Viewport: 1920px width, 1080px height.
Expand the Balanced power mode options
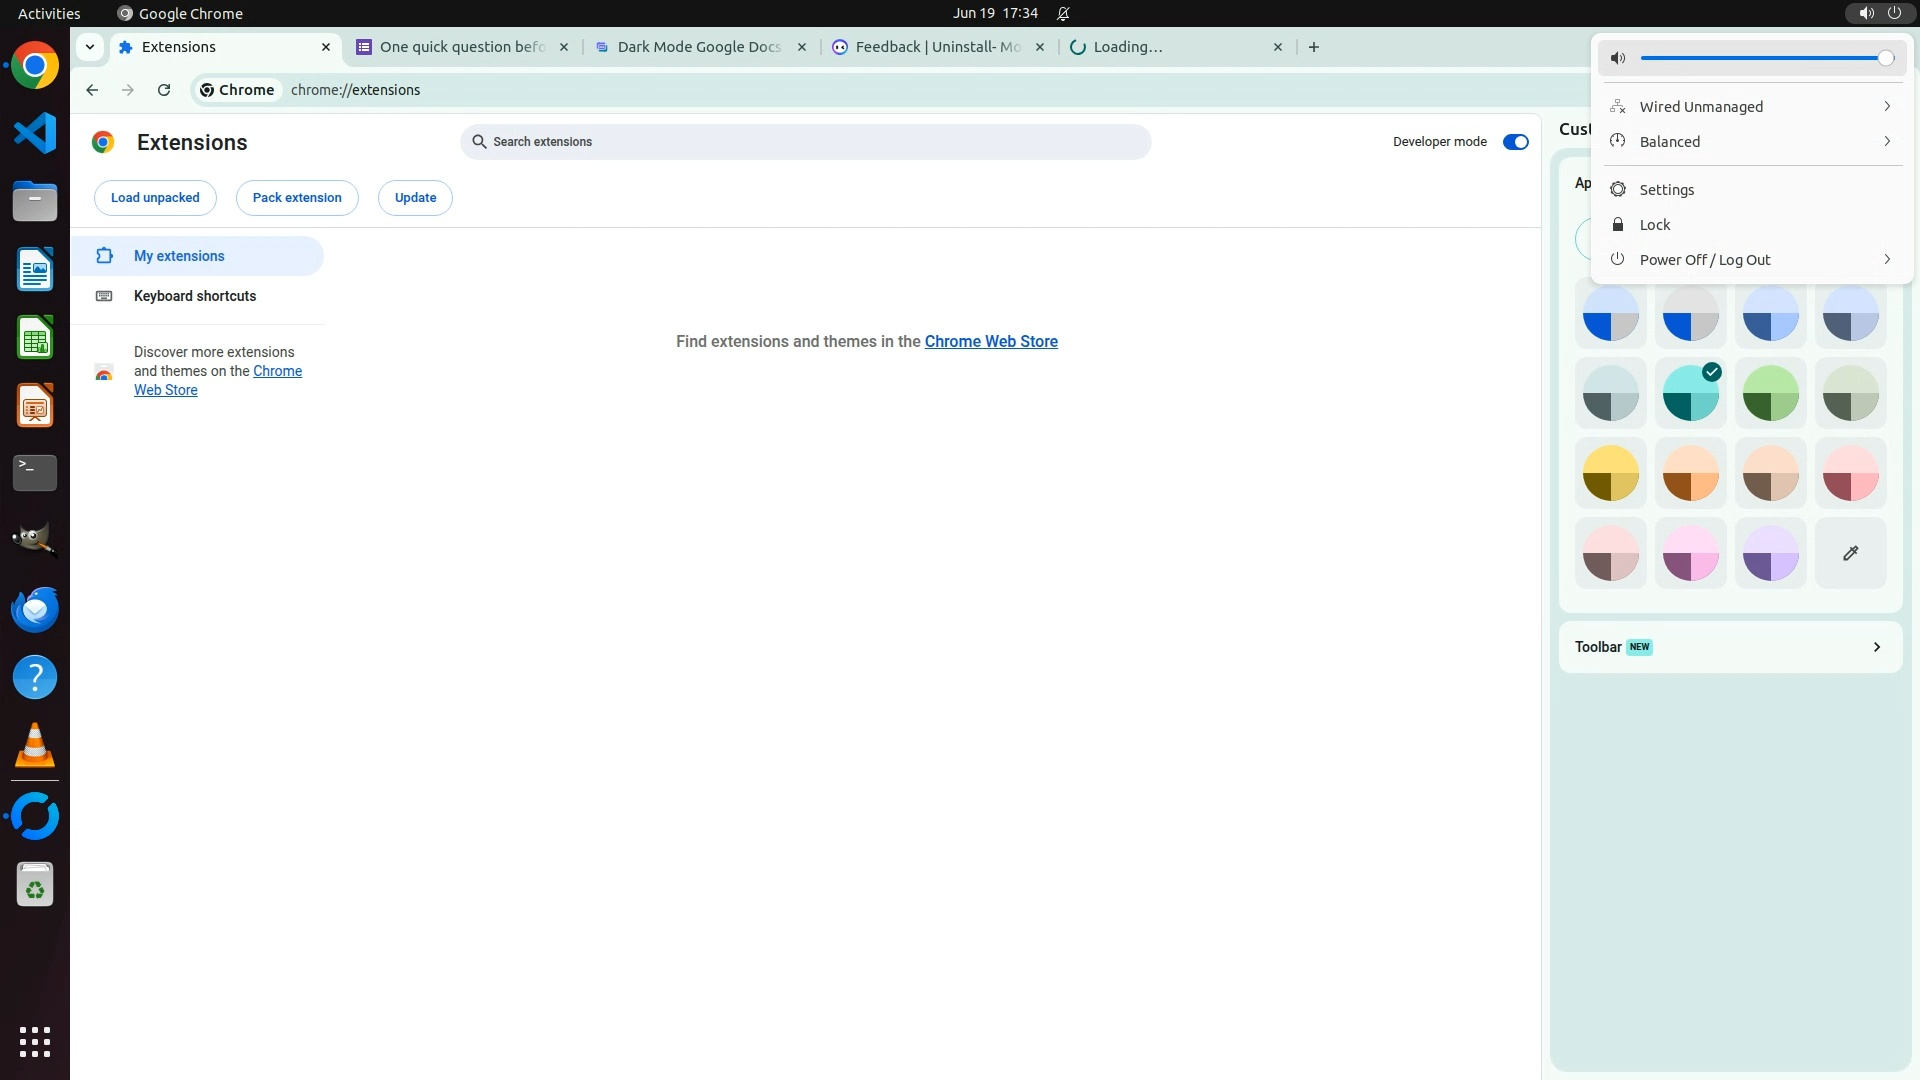(1886, 142)
